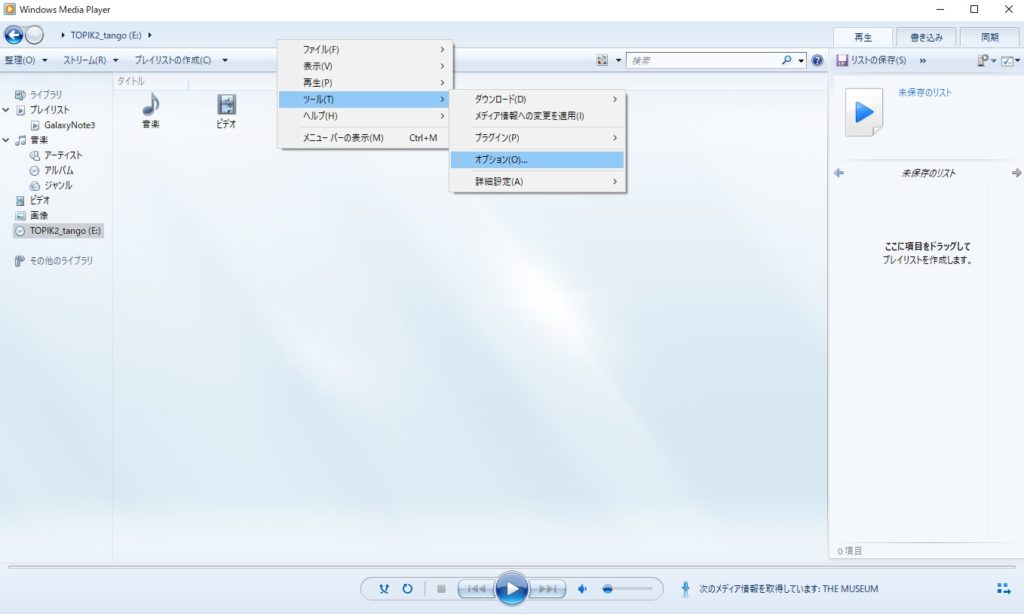Highlight the ツール(T) menu entry
Screen dimensions: 1024x614
tap(364, 99)
